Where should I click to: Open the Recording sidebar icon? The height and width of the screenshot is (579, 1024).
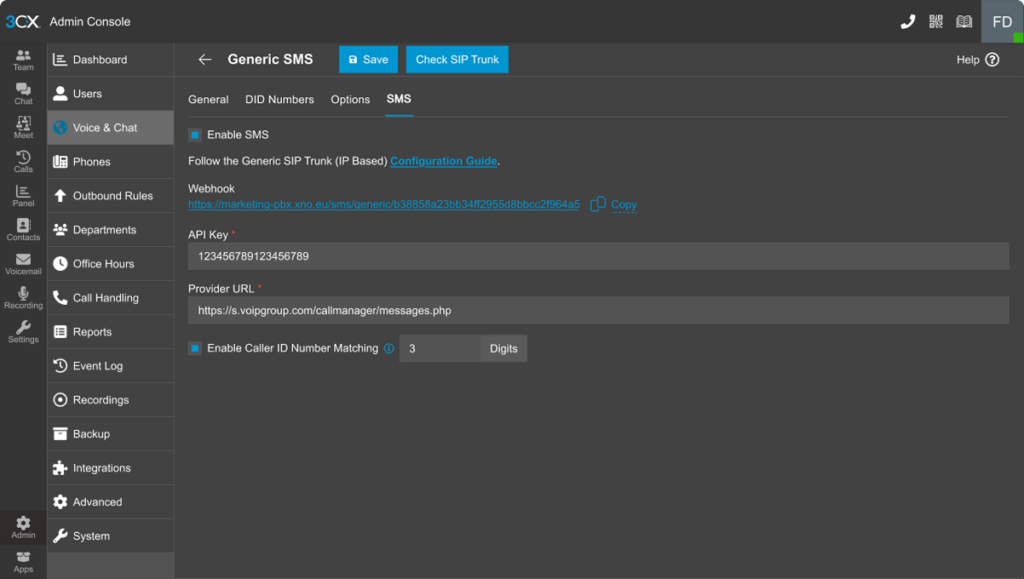tap(23, 298)
